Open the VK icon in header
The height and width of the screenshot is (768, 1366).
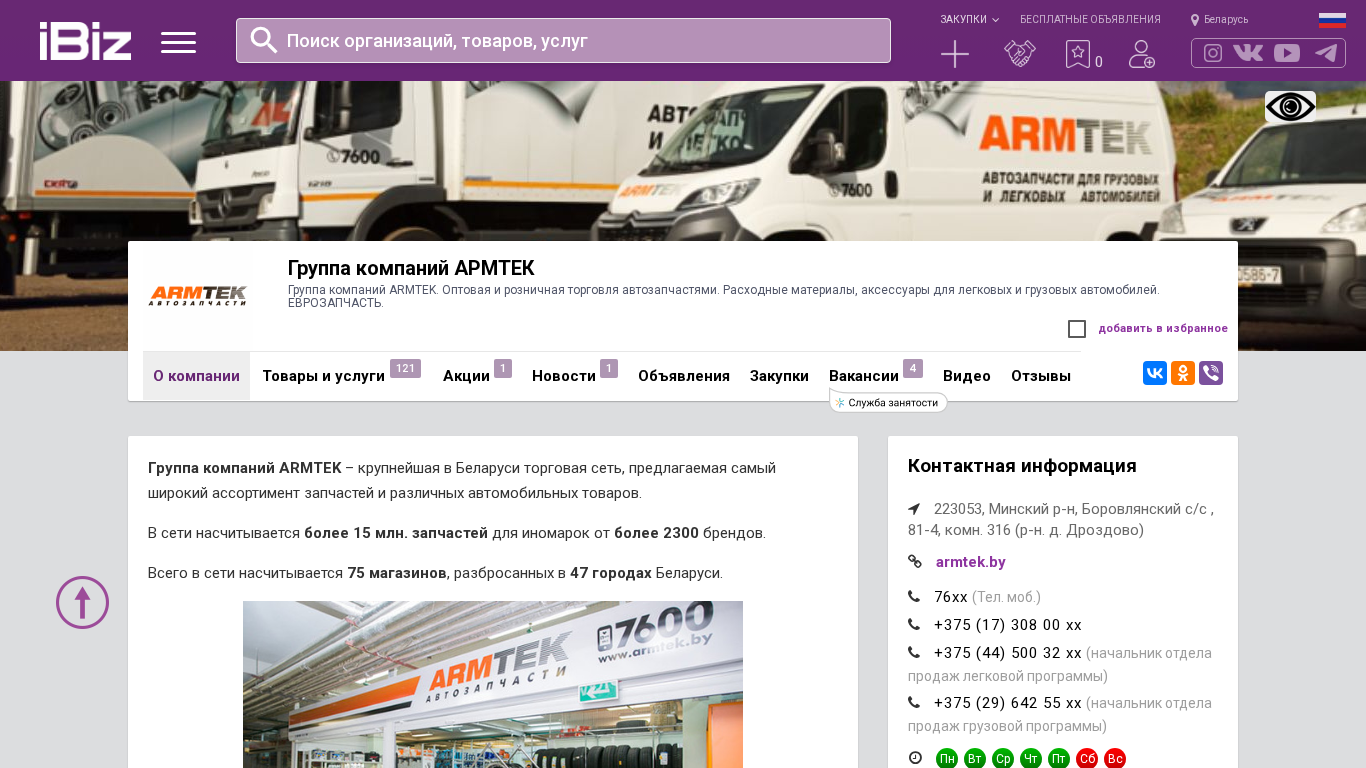click(1248, 53)
